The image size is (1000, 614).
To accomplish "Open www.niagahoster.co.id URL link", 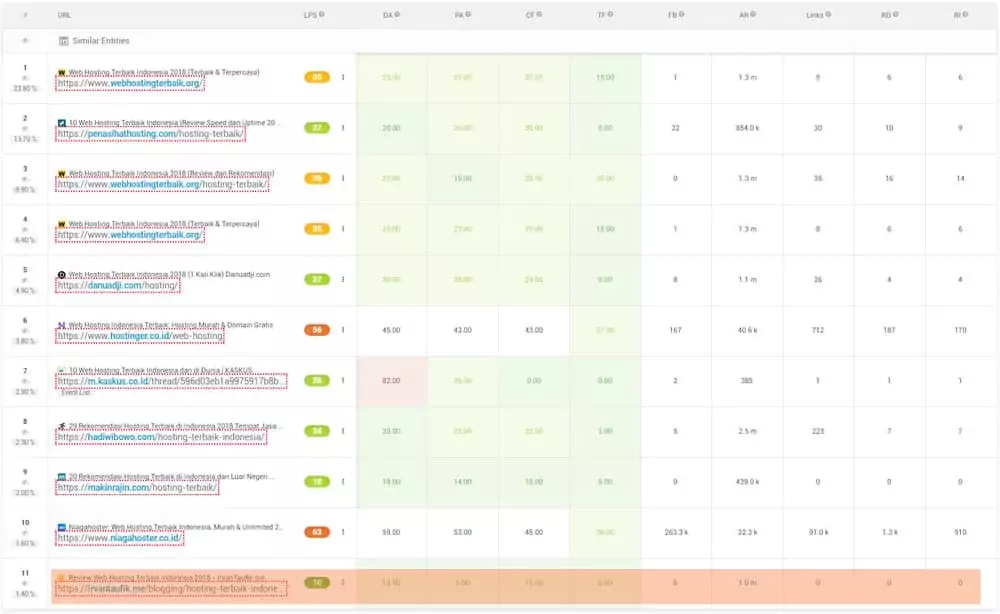I will tap(119, 538).
